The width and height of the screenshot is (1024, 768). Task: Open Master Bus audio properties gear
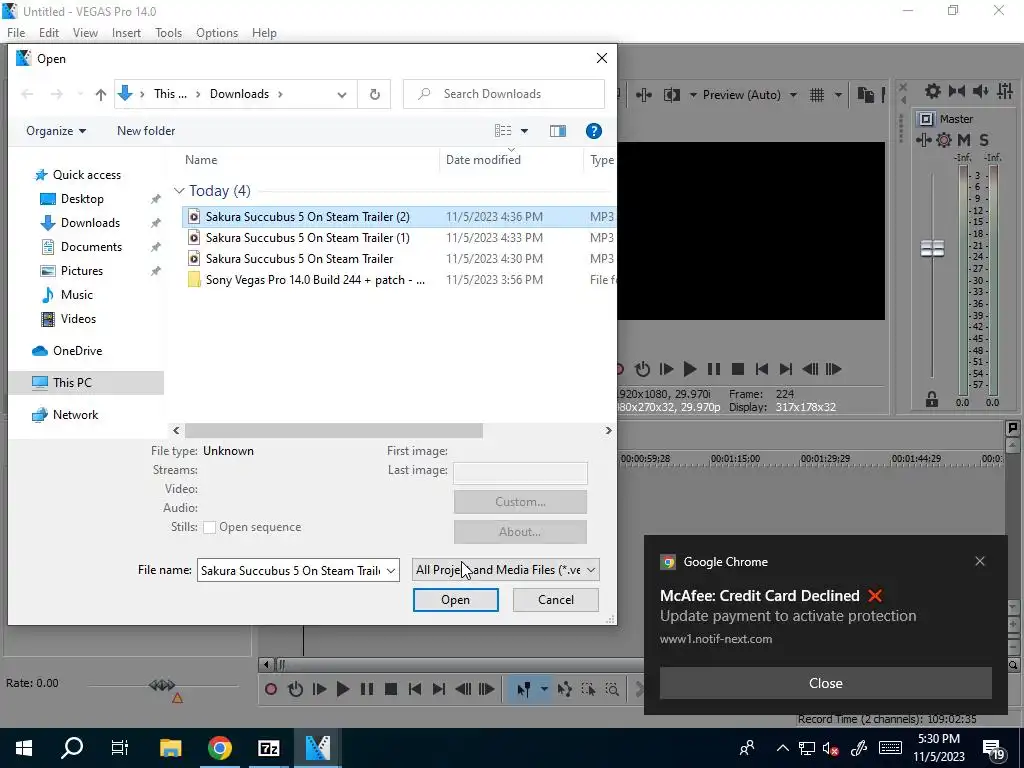(933, 91)
